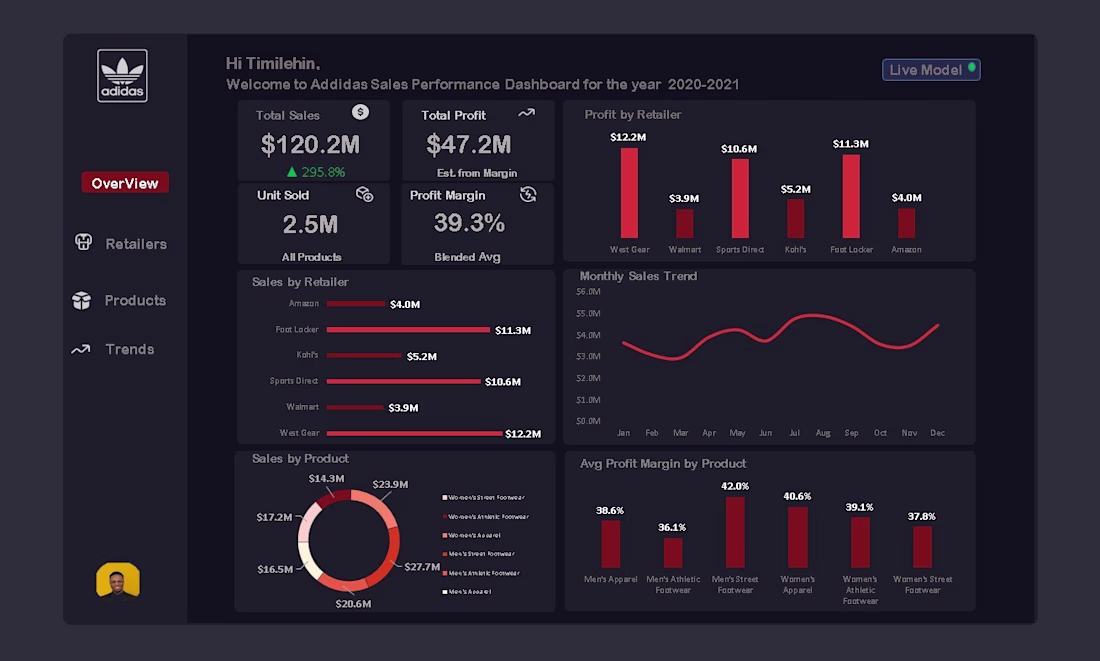1100x661 pixels.
Task: Click the green live status dot
Action: point(972,67)
